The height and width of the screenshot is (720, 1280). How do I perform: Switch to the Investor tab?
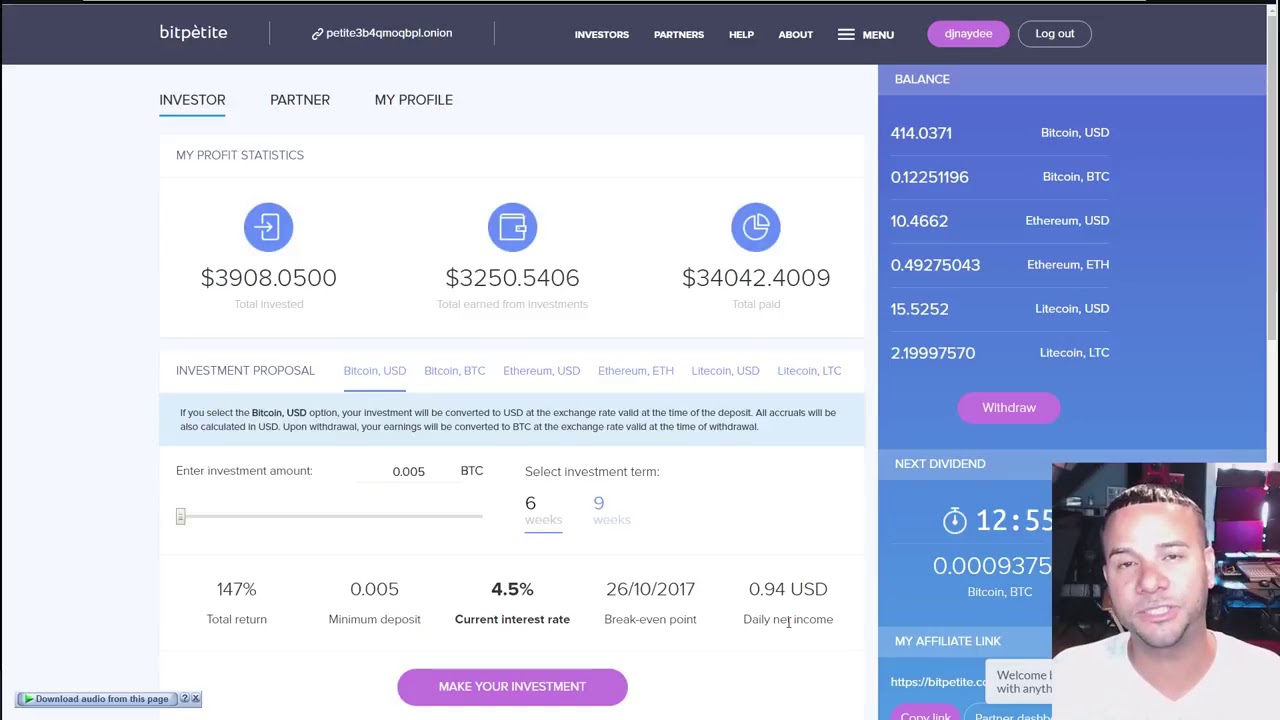(192, 100)
